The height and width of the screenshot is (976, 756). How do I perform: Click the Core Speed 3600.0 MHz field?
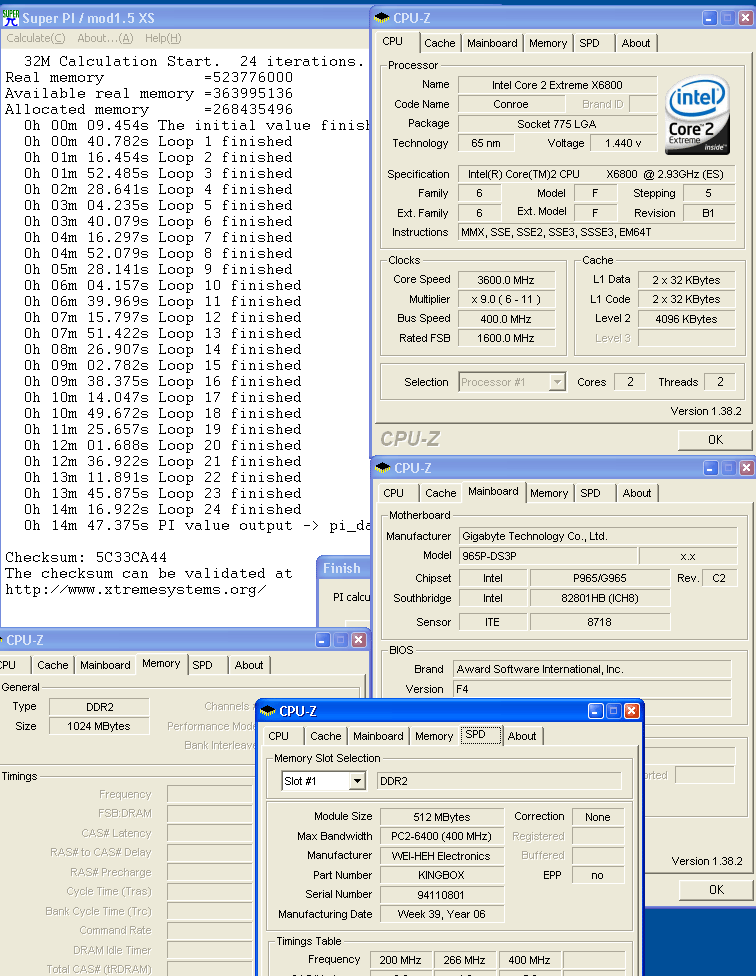click(x=506, y=279)
